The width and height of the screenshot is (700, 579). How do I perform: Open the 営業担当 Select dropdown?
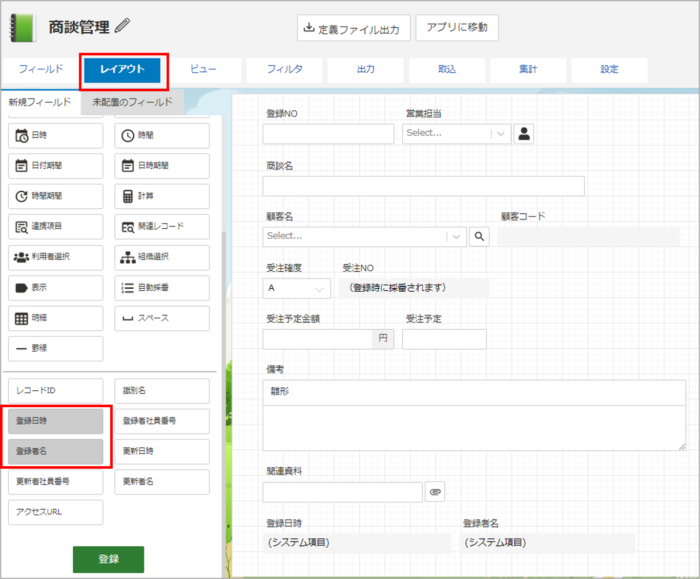[456, 134]
